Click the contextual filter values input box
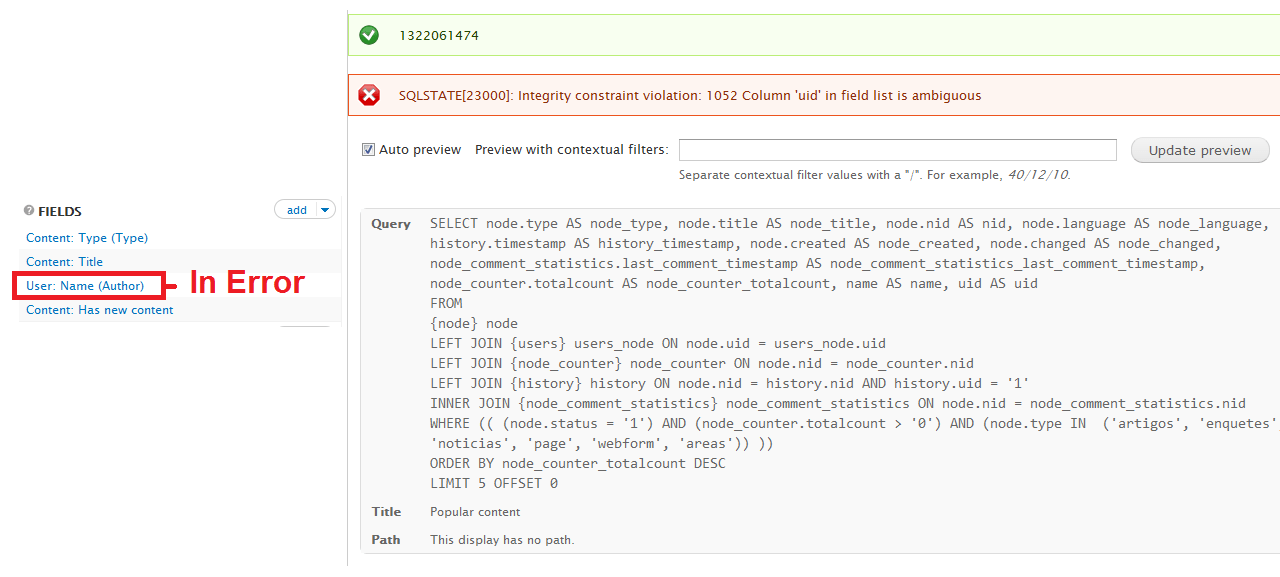This screenshot has height=577, width=1280. coord(897,149)
